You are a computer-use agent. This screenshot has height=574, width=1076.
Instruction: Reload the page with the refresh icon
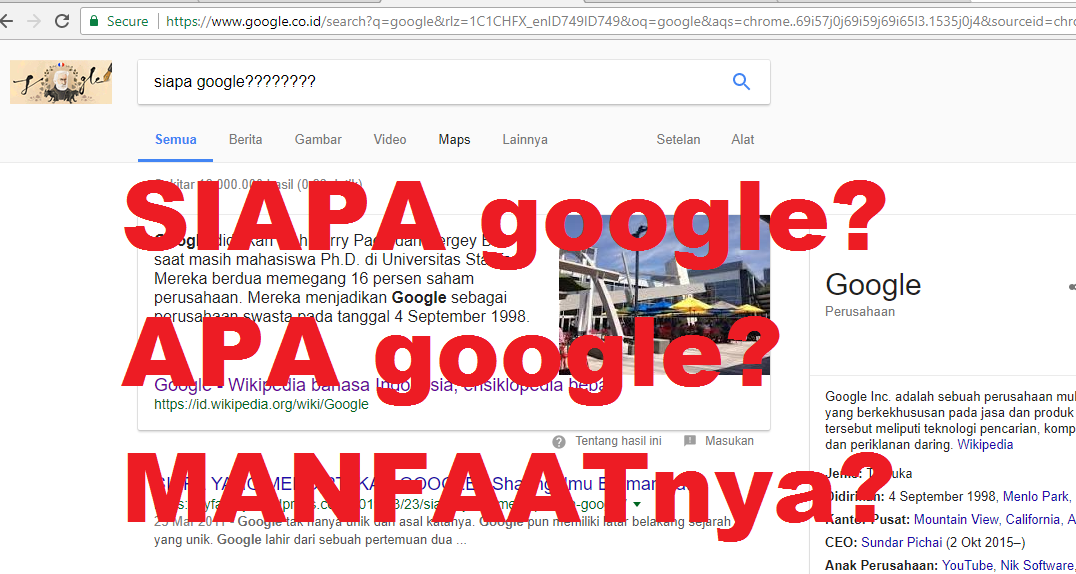[62, 21]
